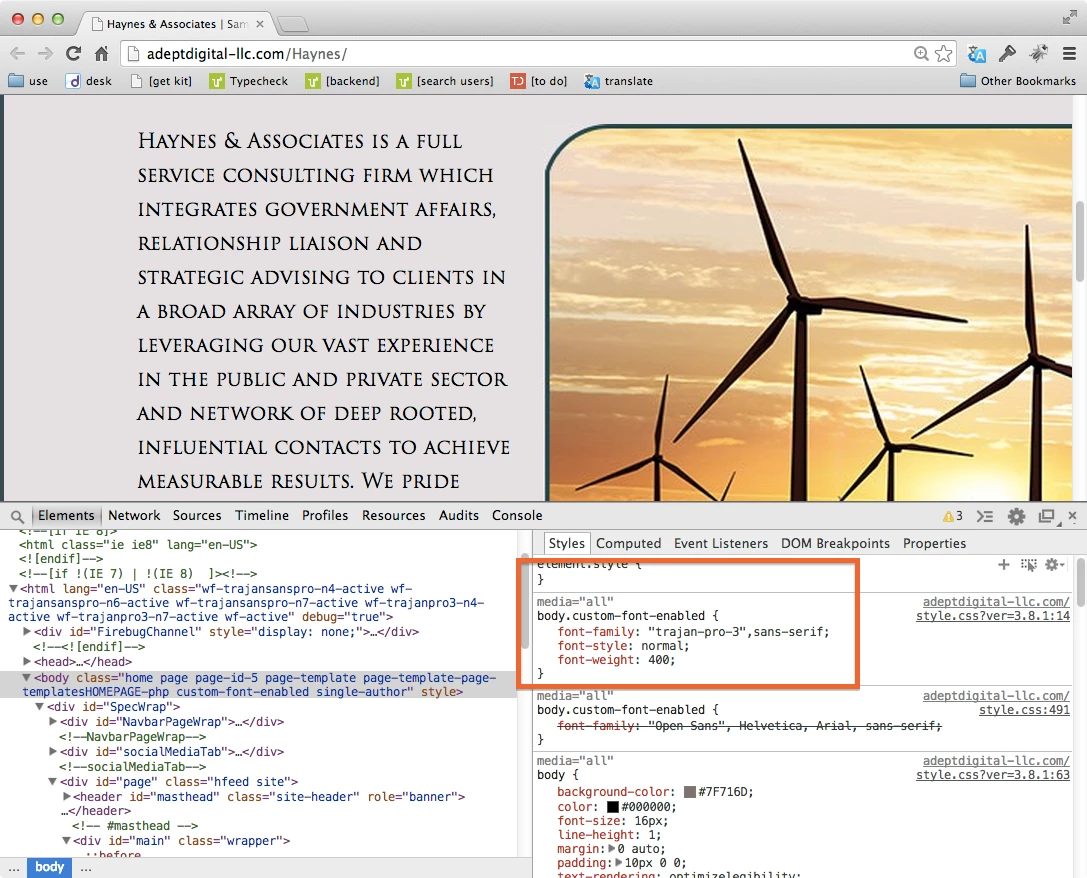Open the translate bookmark
The width and height of the screenshot is (1087, 878).
pos(618,81)
